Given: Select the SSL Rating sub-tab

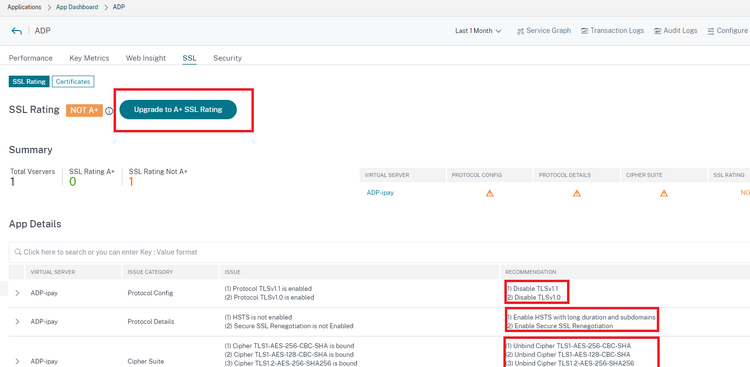Looking at the screenshot, I should pos(29,81).
